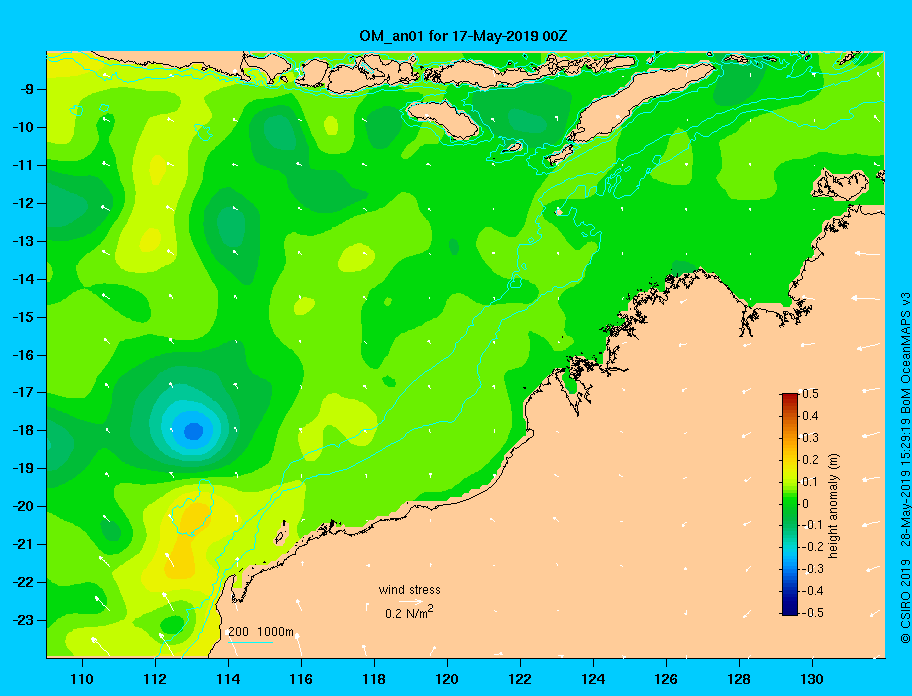Click latitude axis label -14
The height and width of the screenshot is (696, 912).
[x=22, y=279]
